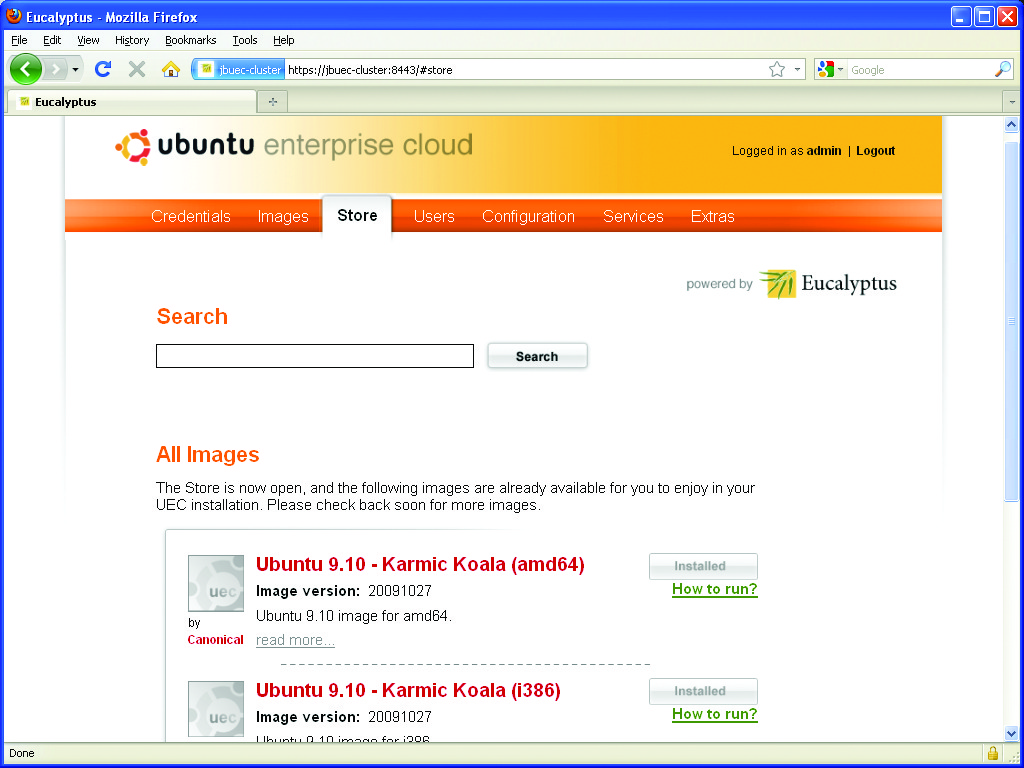Click the browser Back arrow button

26,69
